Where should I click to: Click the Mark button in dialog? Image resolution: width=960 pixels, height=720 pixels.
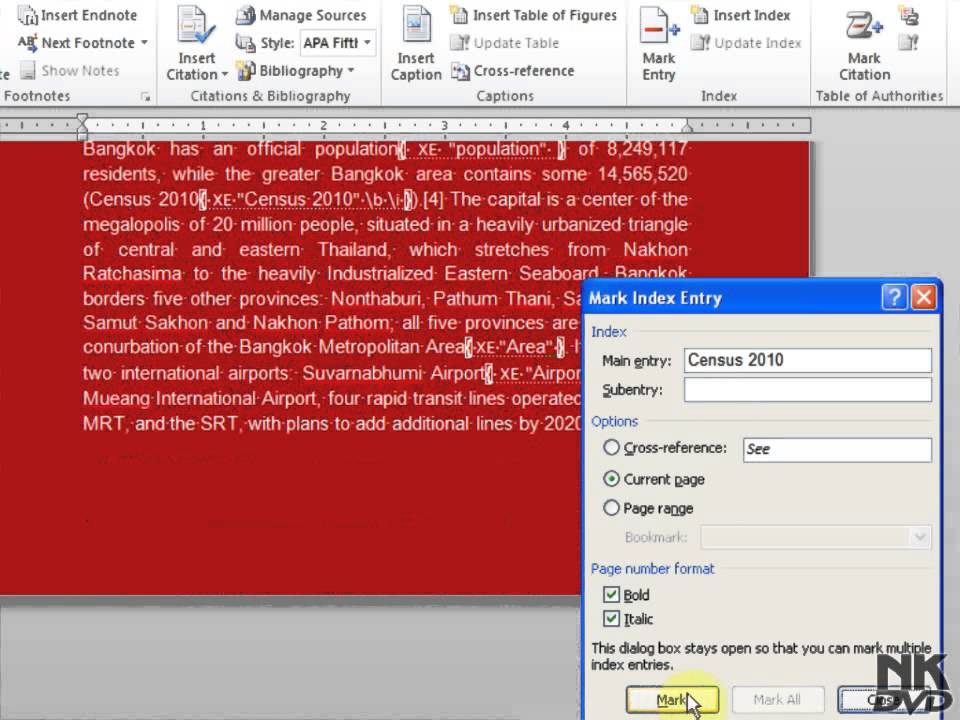tap(672, 699)
